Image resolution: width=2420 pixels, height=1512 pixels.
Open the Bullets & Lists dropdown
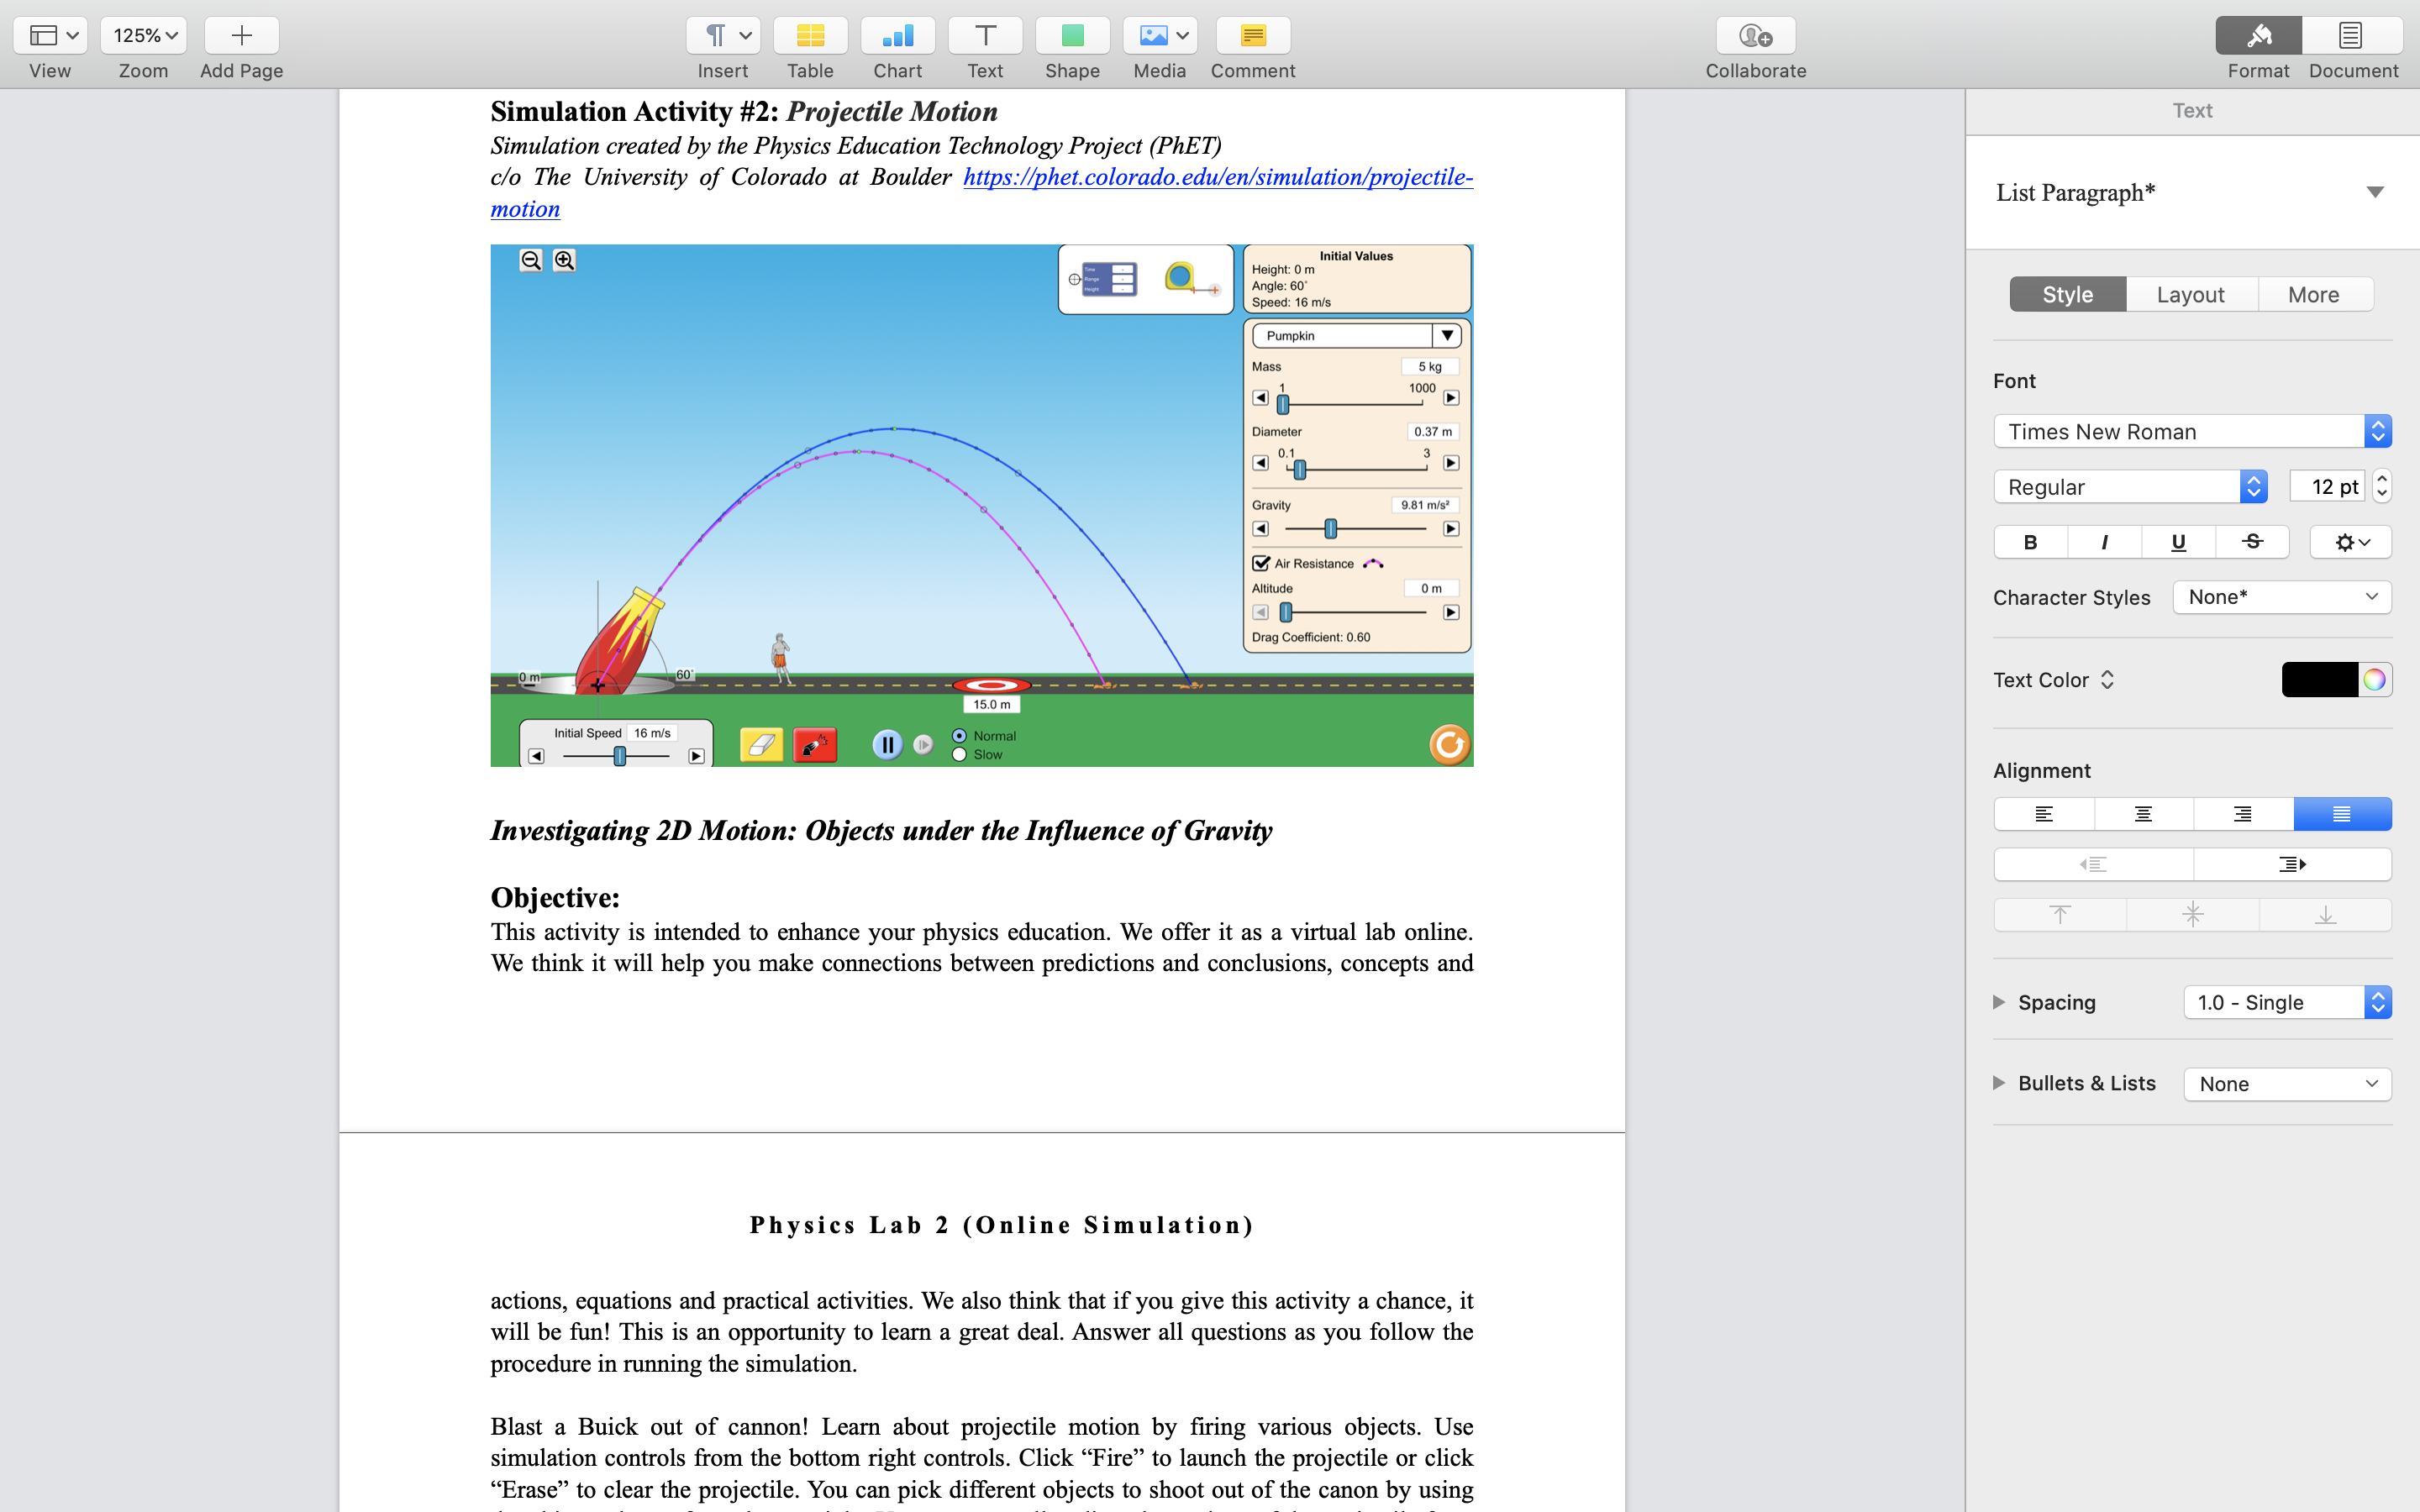point(2287,1083)
